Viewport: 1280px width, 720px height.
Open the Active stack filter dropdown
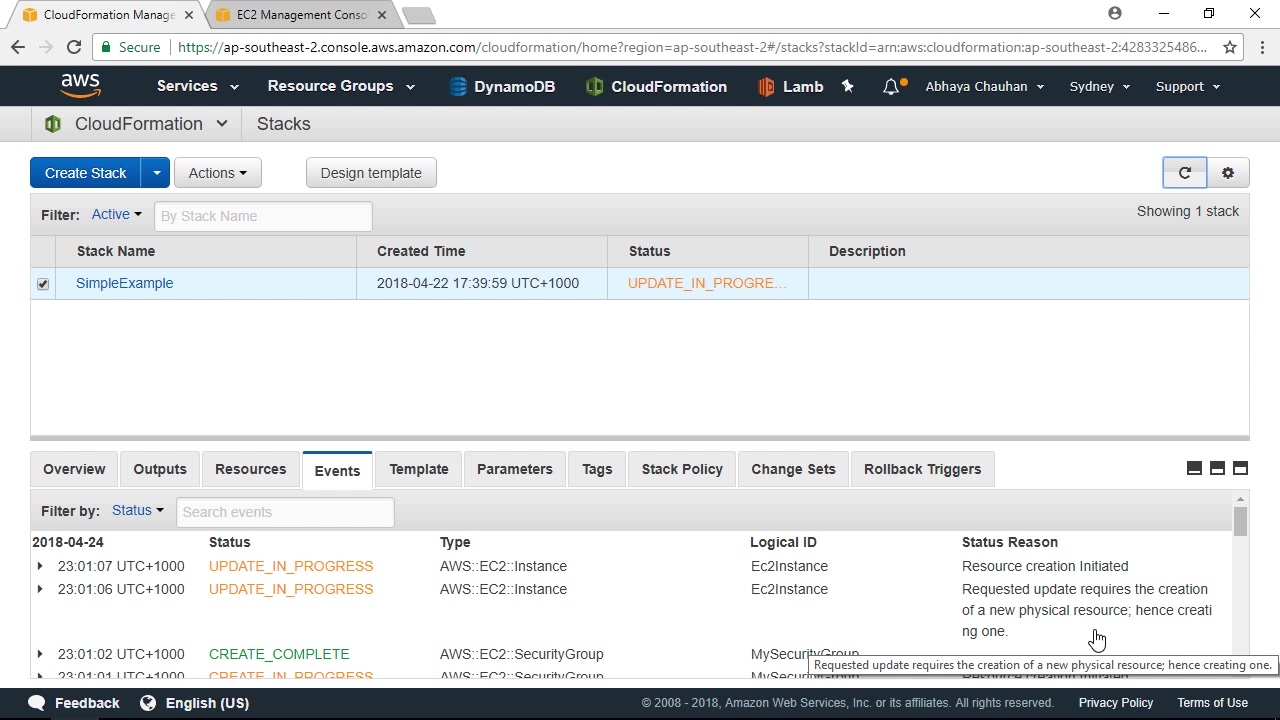117,214
